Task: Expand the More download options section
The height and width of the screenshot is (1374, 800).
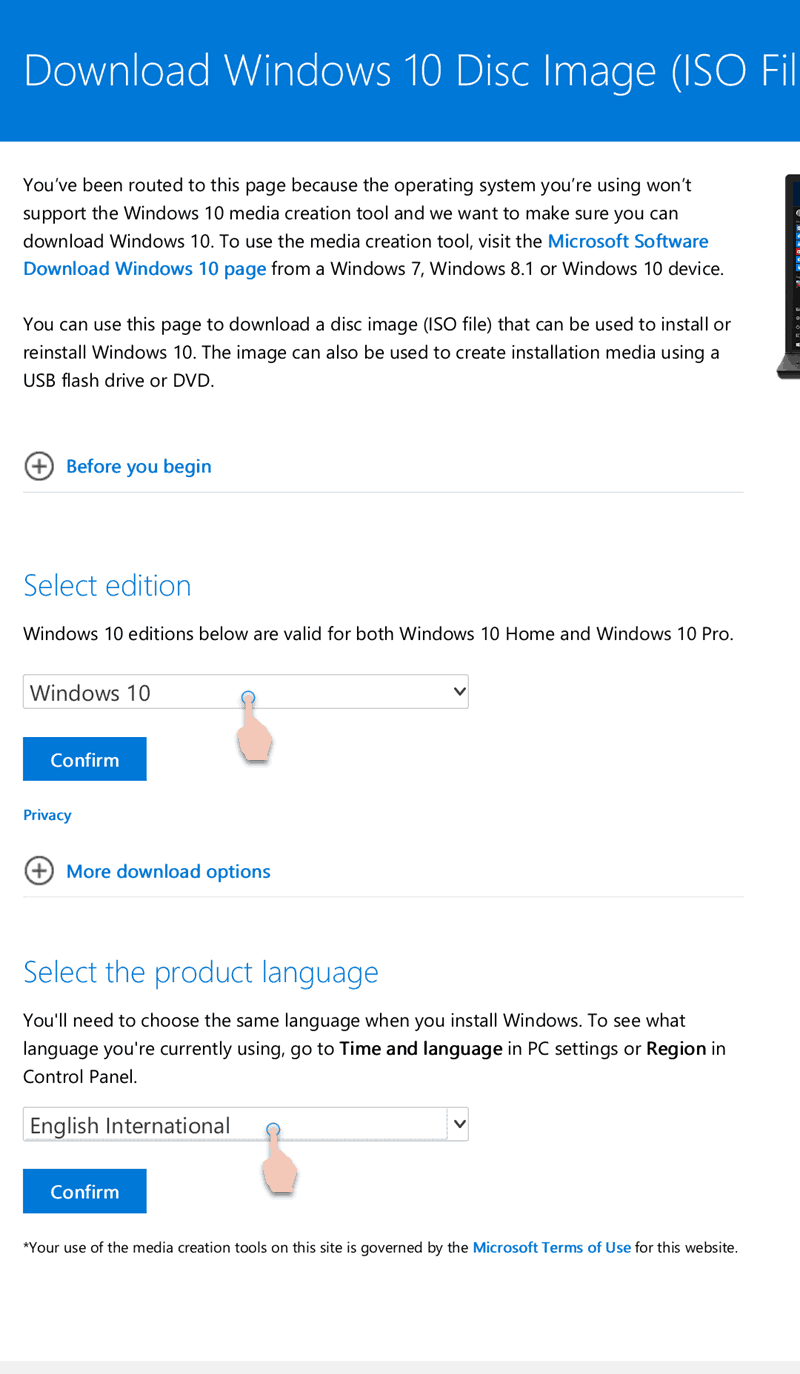Action: pos(168,871)
